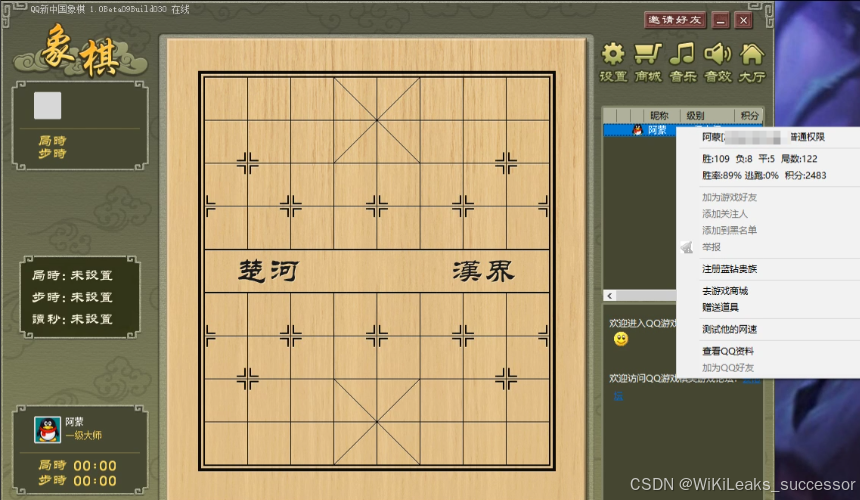Click the 积分 column header
860x500 pixels.
click(x=749, y=116)
